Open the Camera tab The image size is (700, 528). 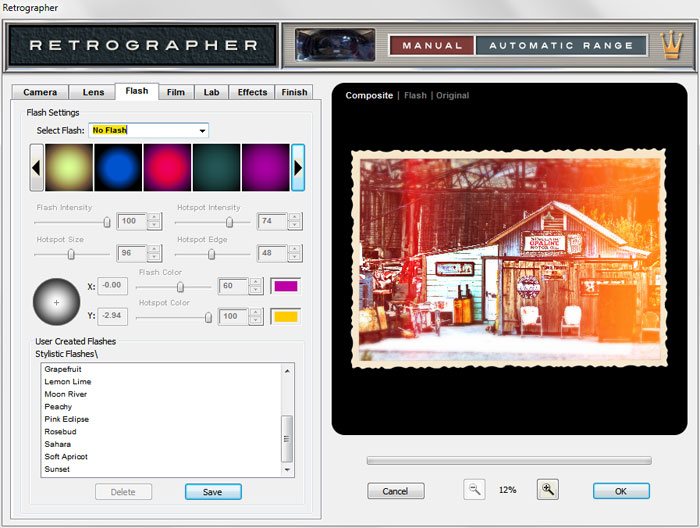40,92
